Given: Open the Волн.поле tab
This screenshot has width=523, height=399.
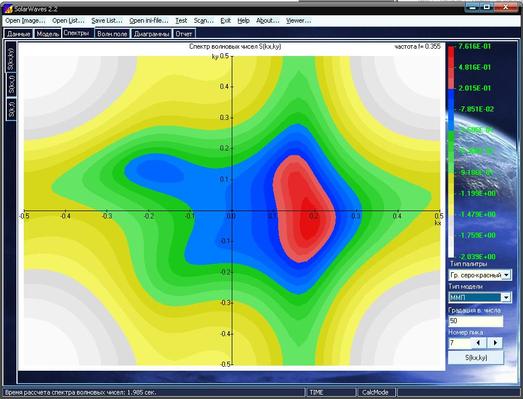Looking at the screenshot, I should (x=112, y=34).
